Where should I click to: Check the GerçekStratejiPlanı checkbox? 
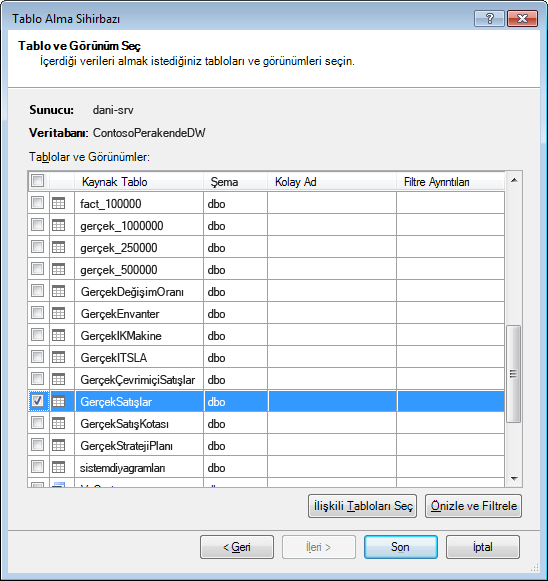point(37,445)
